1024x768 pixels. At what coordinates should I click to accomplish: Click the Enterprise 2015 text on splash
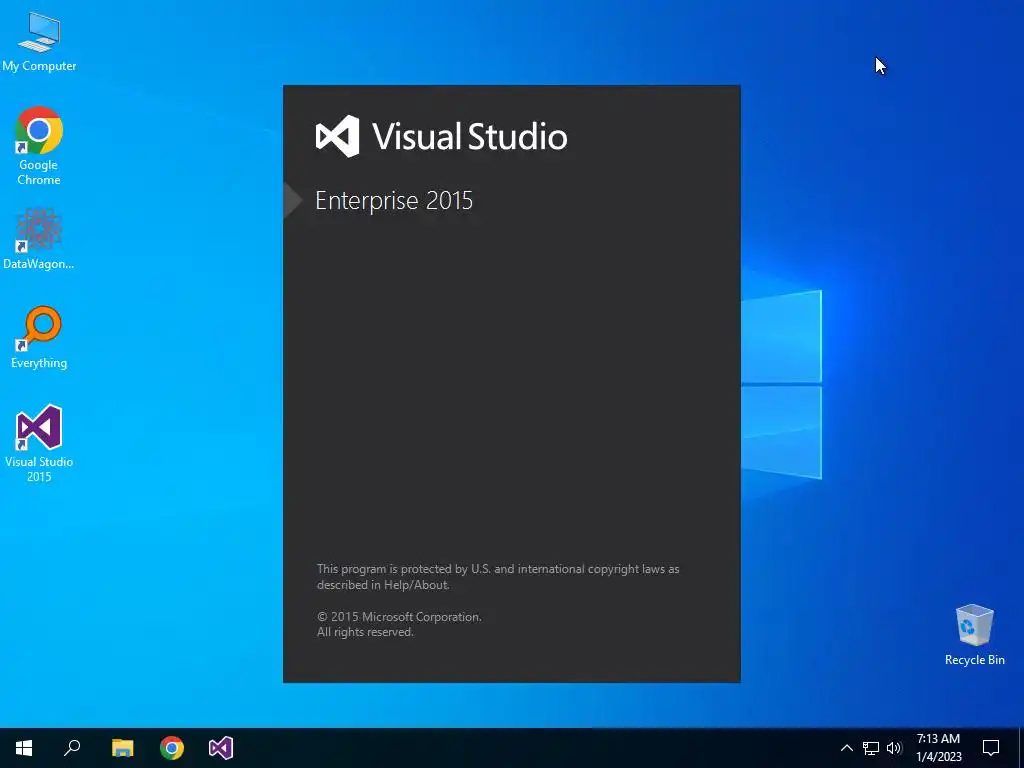[x=394, y=200]
